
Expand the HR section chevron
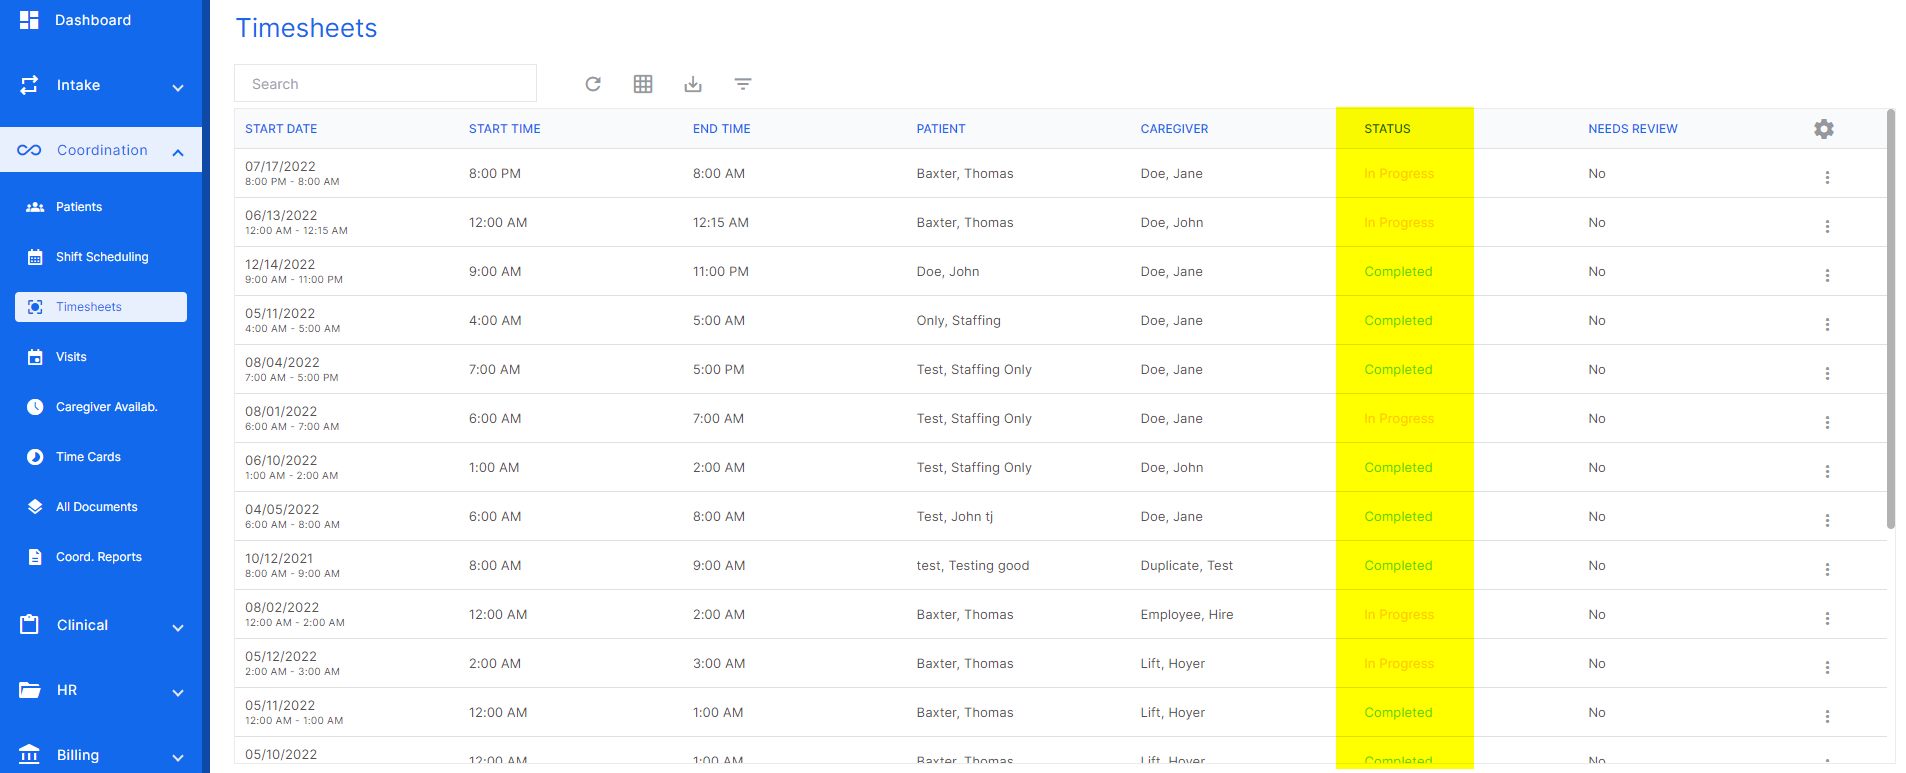178,692
